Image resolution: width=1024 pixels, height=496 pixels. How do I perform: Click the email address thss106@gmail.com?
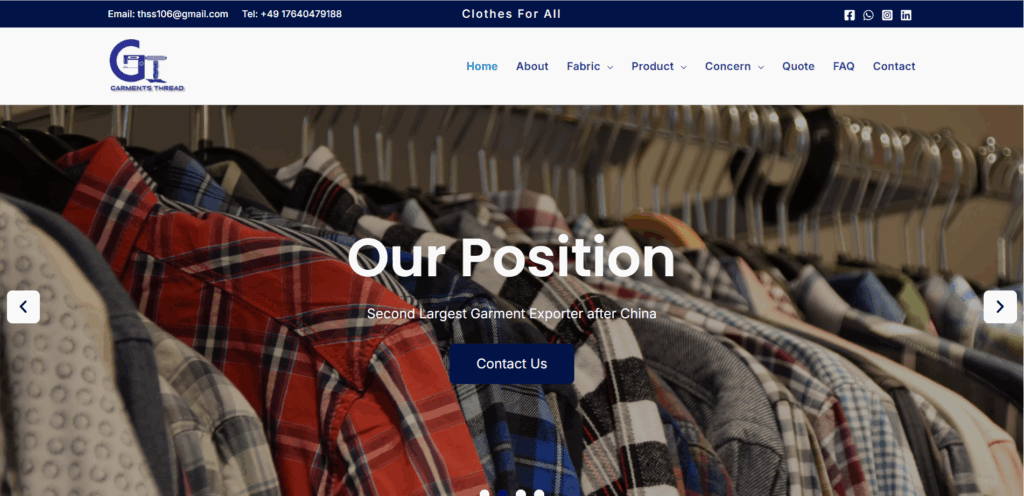[182, 14]
